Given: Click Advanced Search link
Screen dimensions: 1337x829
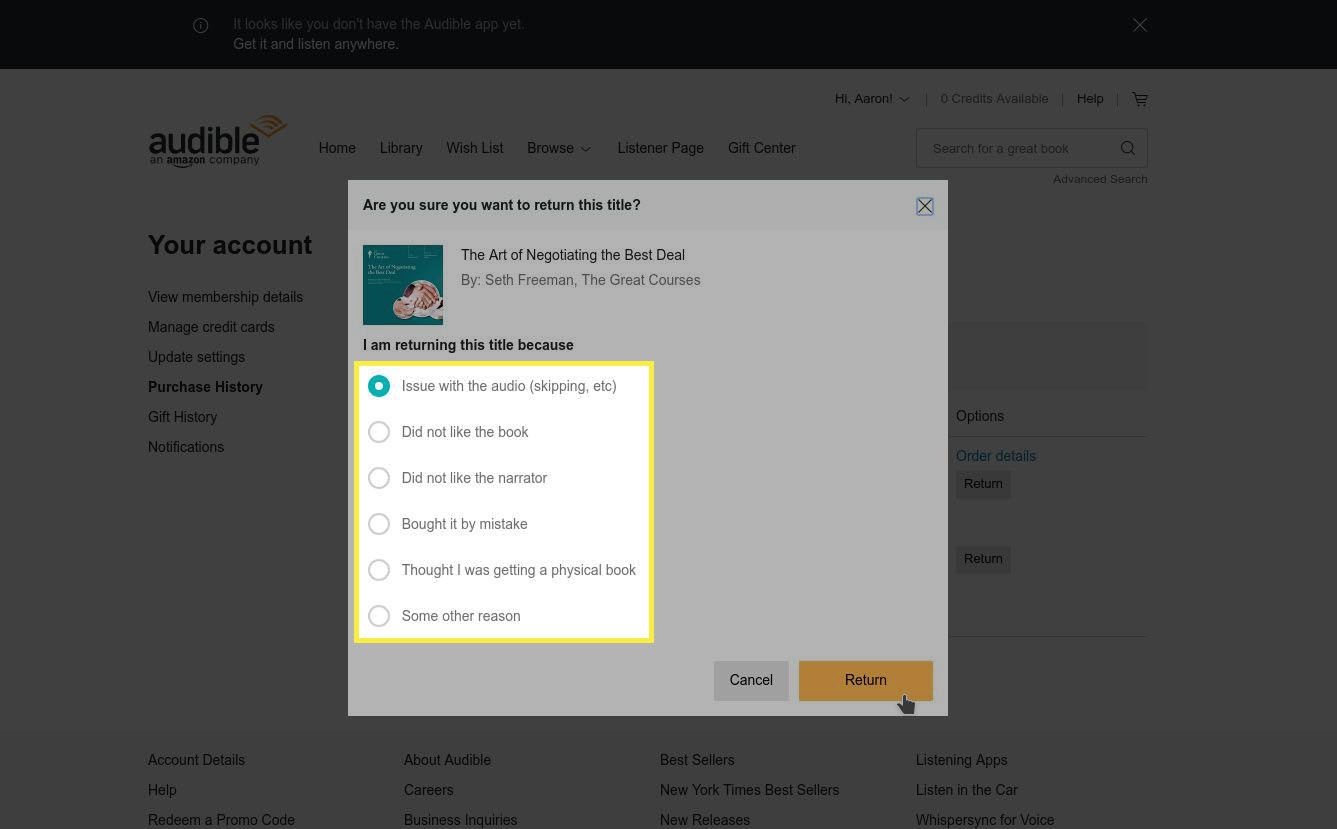Looking at the screenshot, I should (x=1100, y=179).
